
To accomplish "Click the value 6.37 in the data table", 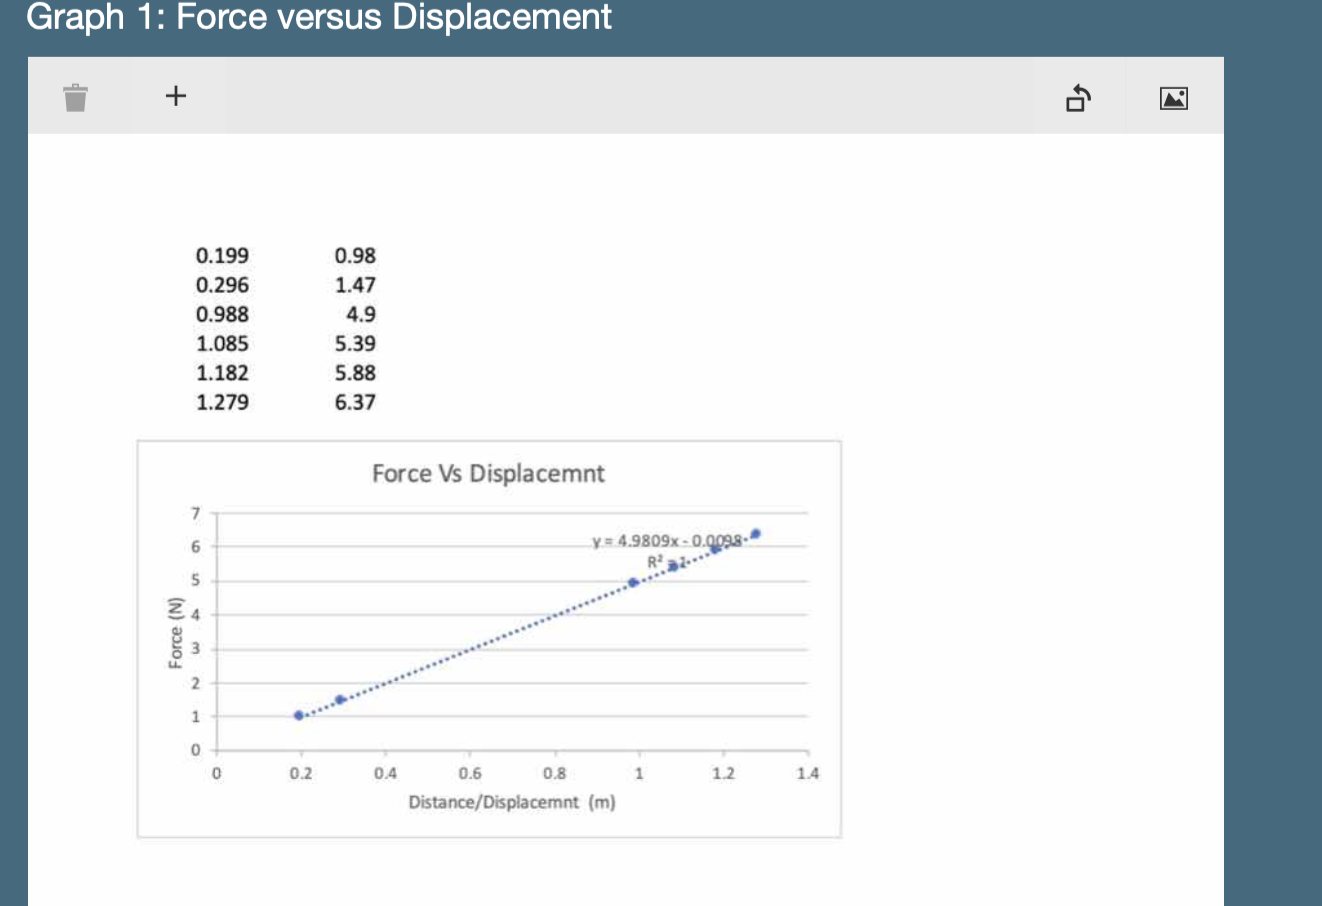I will click(355, 402).
